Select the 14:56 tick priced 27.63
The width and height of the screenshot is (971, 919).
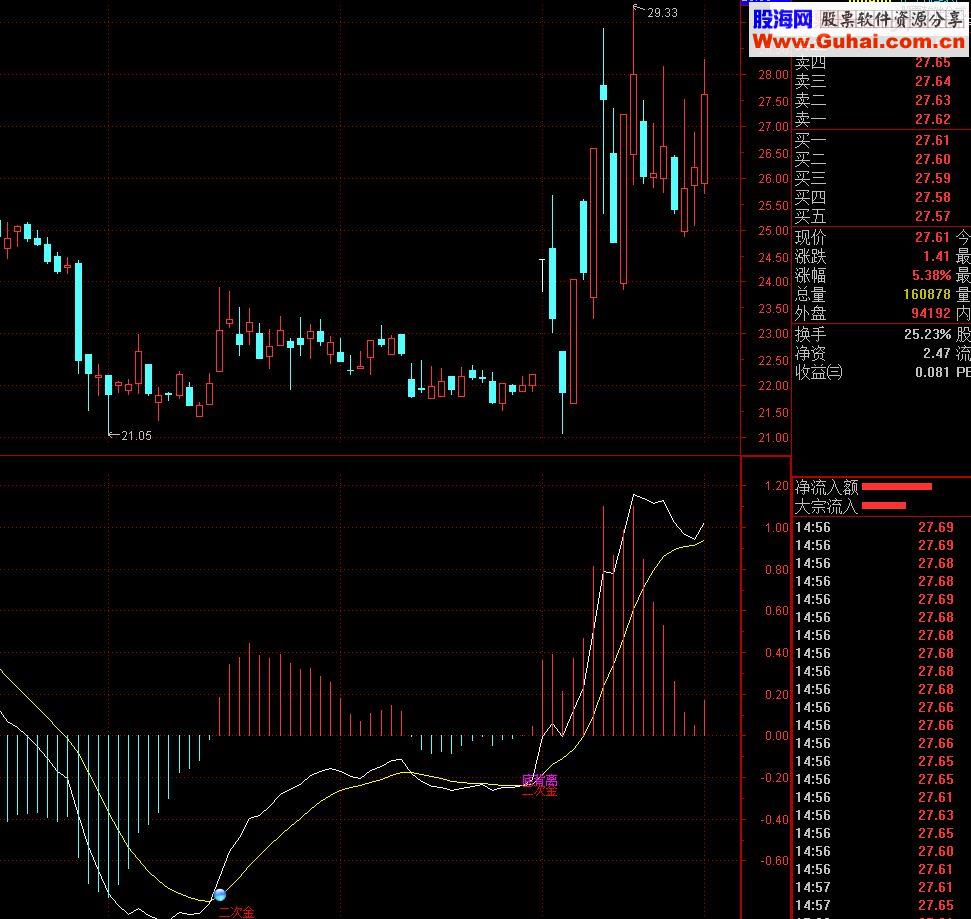coord(882,816)
